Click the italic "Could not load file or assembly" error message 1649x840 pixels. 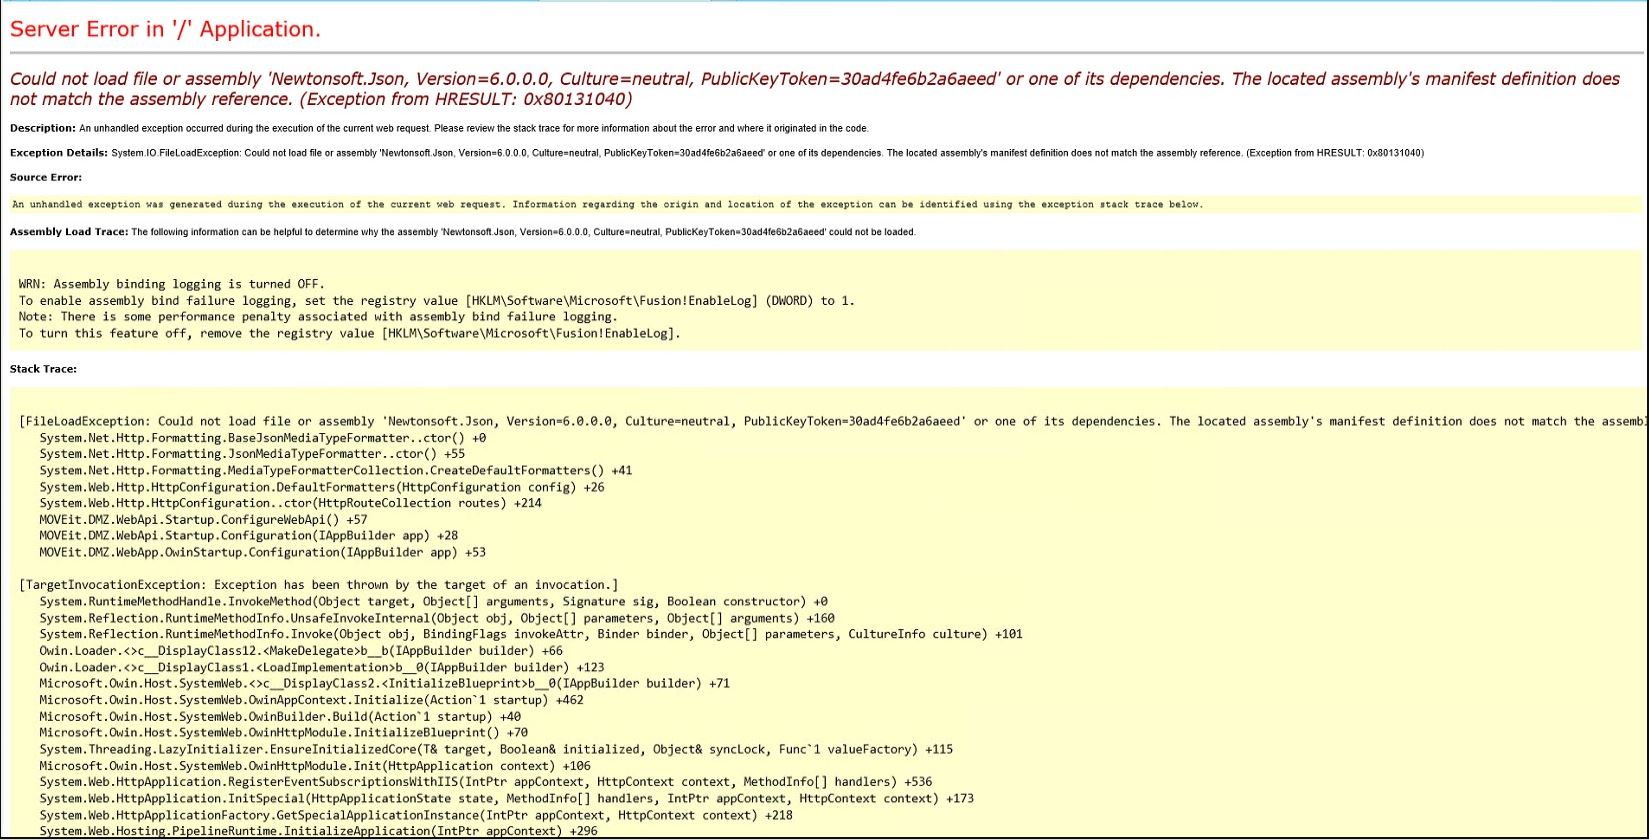[815, 89]
